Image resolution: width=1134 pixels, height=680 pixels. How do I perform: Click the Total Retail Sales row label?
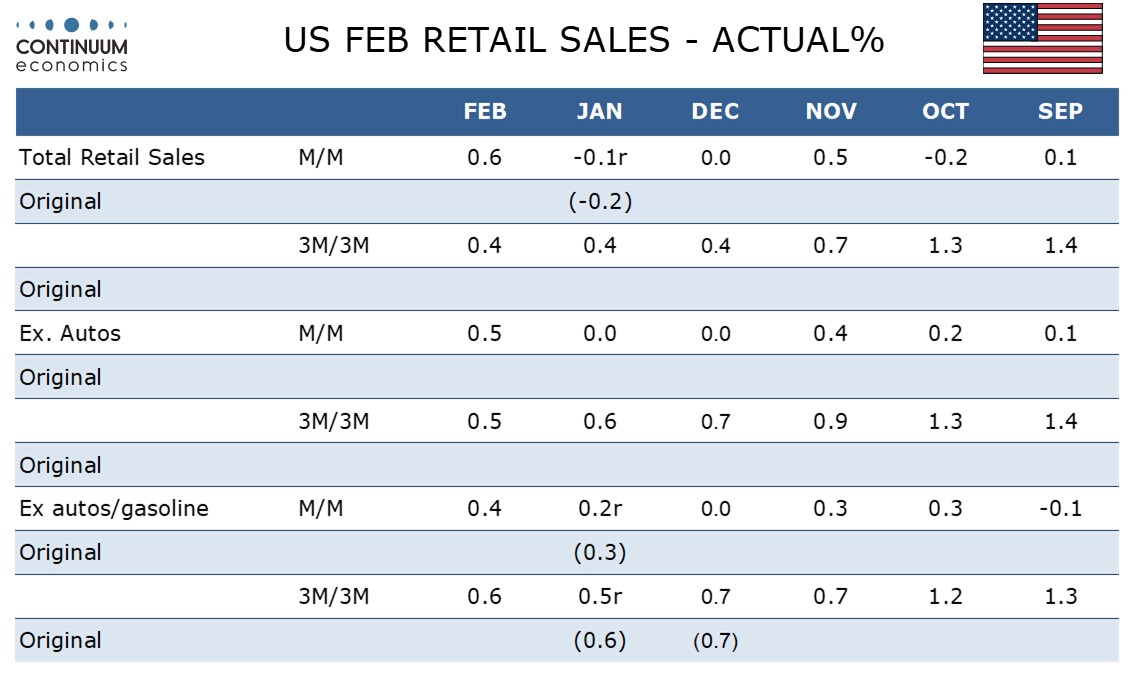pyautogui.click(x=112, y=157)
